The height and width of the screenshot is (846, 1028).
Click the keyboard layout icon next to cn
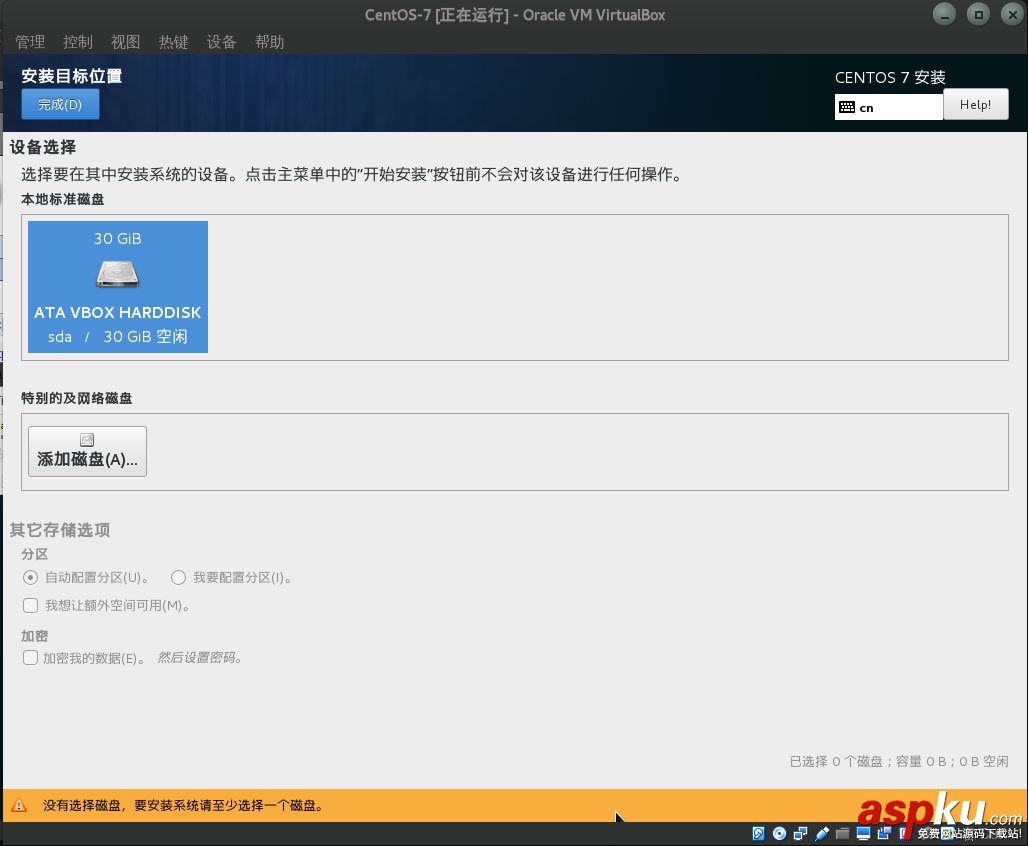tap(847, 106)
